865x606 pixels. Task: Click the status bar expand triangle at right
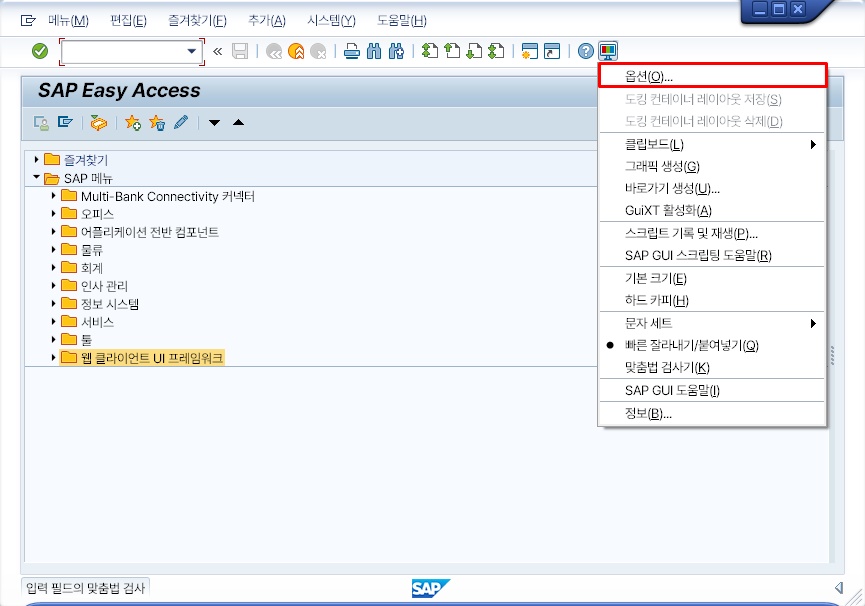[x=839, y=588]
